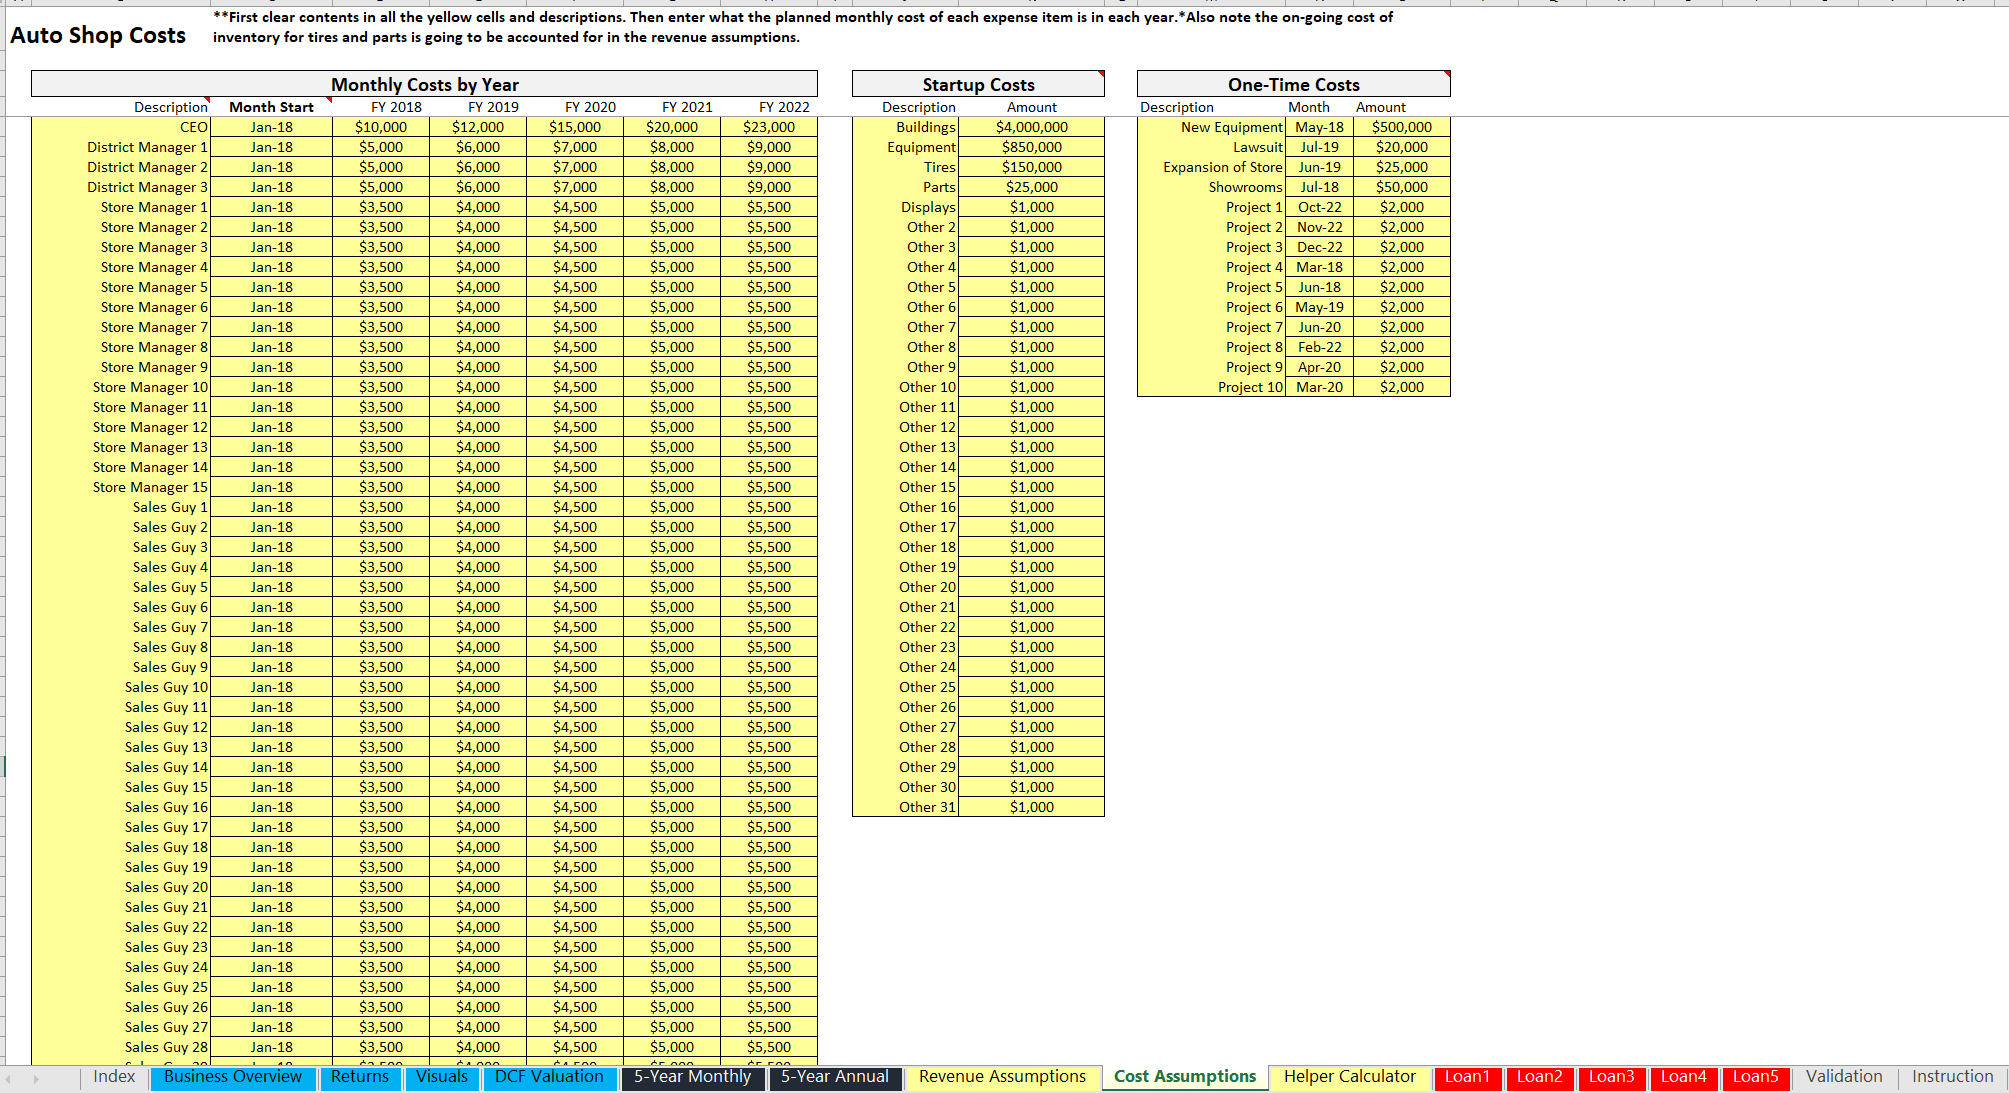Select Equipment amount $850,000
This screenshot has width=2009, height=1093.
pyautogui.click(x=1031, y=147)
